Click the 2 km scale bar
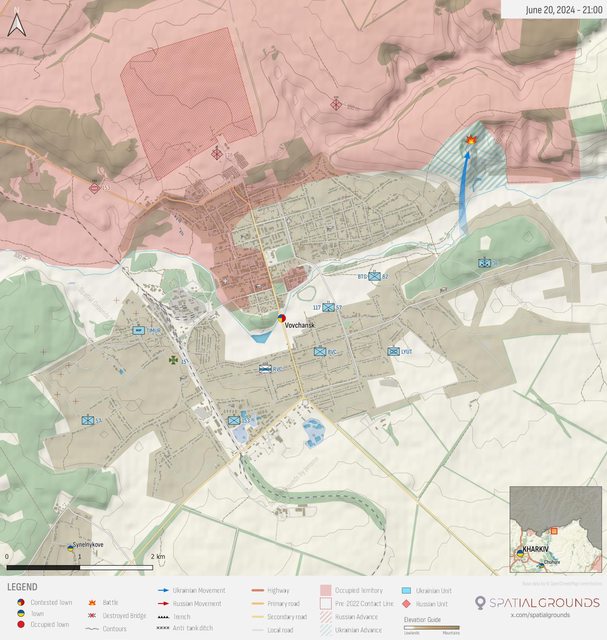 point(80,568)
